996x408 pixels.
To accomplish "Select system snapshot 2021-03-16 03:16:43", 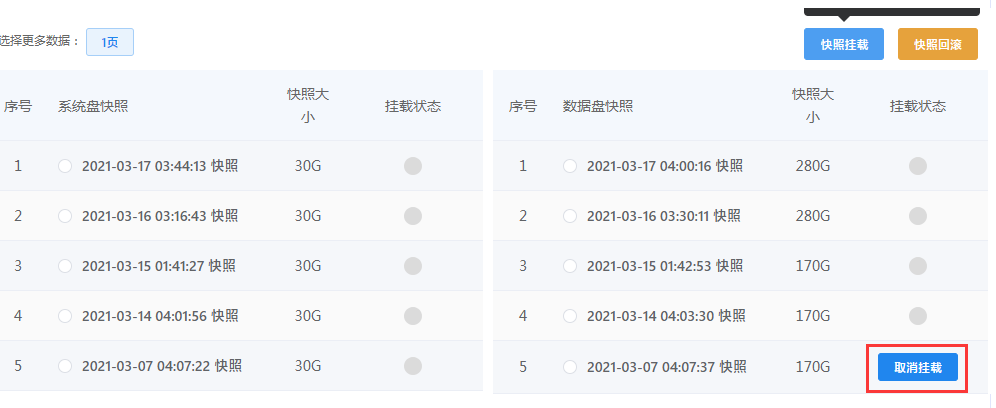I will [65, 216].
